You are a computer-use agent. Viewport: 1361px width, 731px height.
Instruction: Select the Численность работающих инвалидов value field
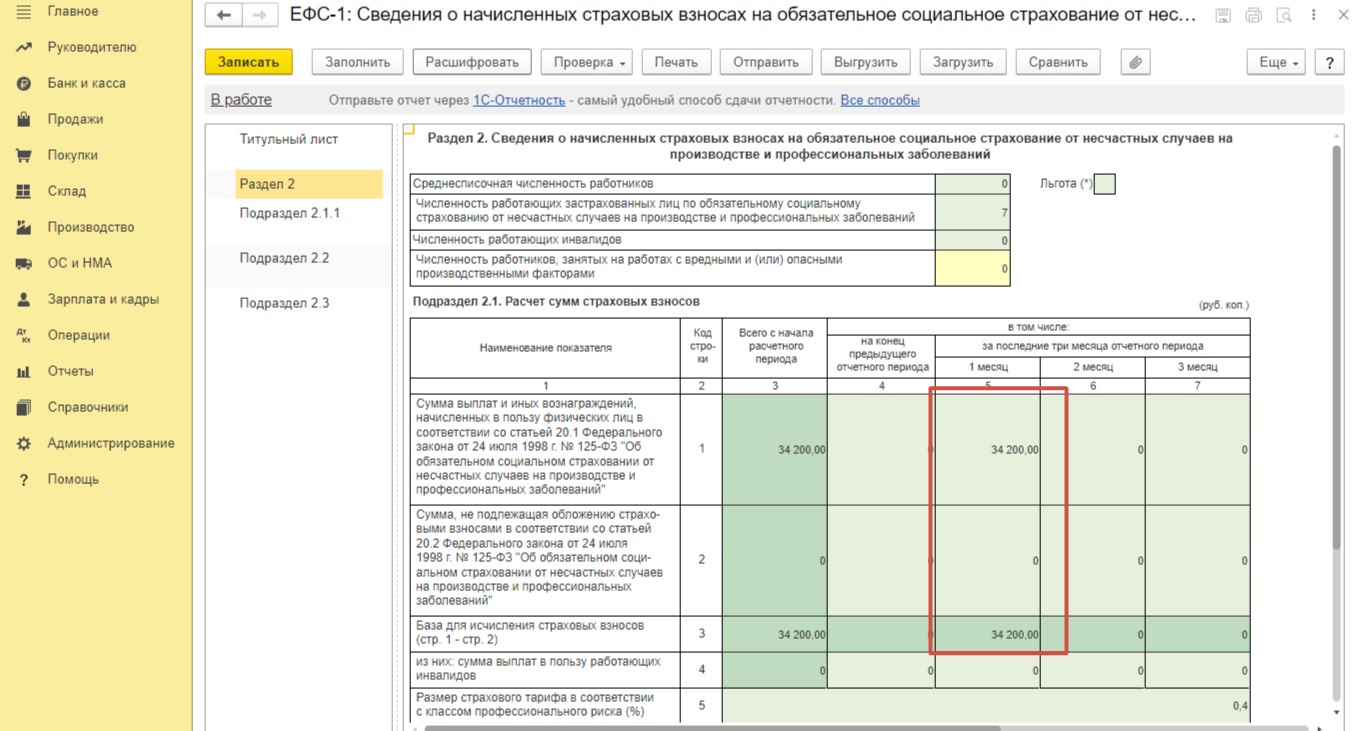(x=972, y=240)
